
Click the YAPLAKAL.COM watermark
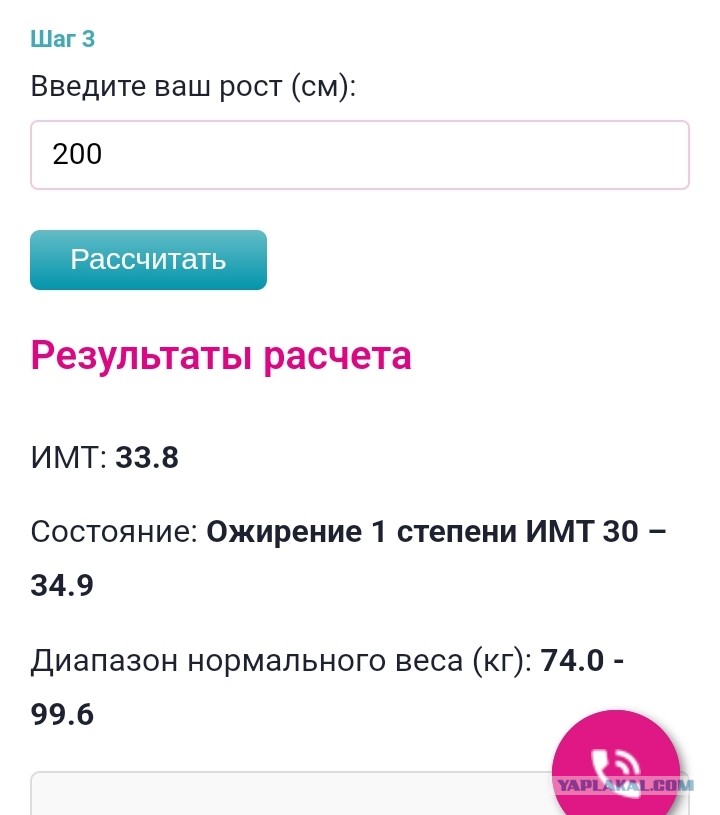625,785
